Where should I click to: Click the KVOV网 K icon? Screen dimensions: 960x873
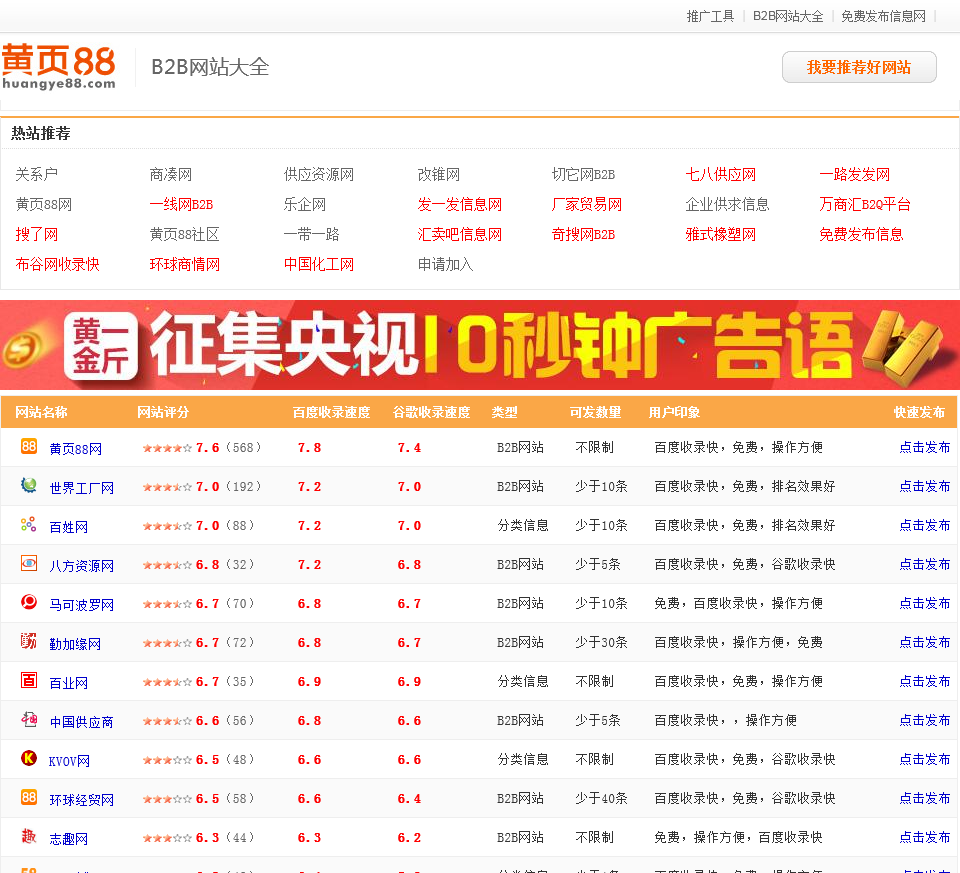[x=29, y=759]
